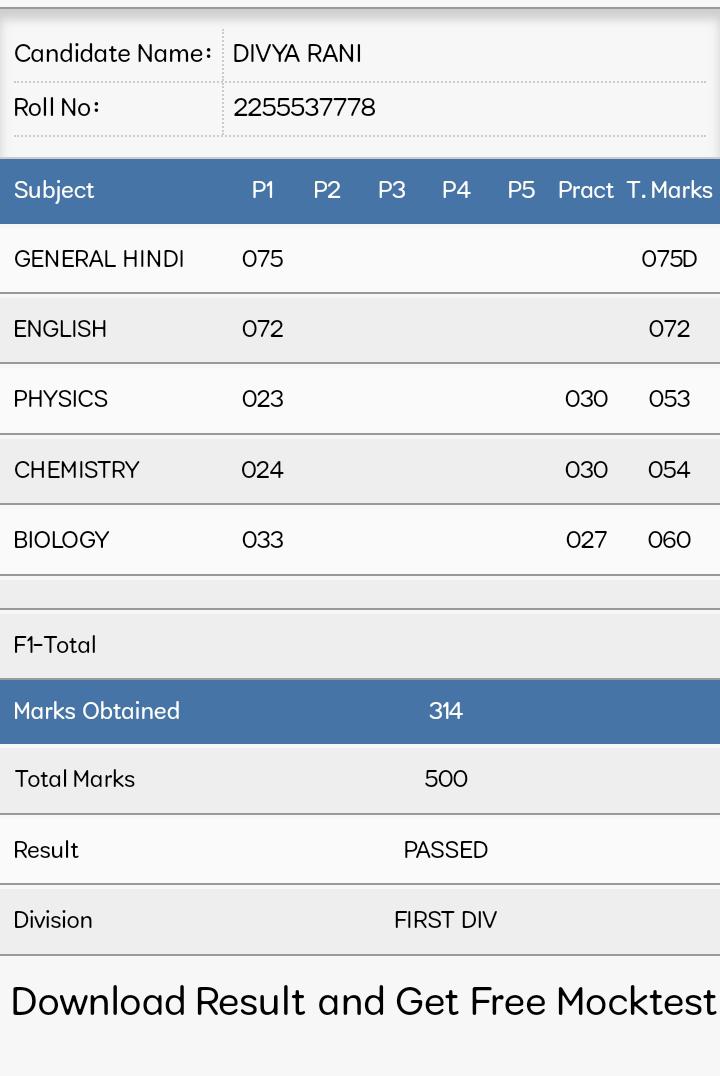This screenshot has width=720, height=1076.
Task: Select candidate name DIVYA RANI text
Action: [297, 54]
